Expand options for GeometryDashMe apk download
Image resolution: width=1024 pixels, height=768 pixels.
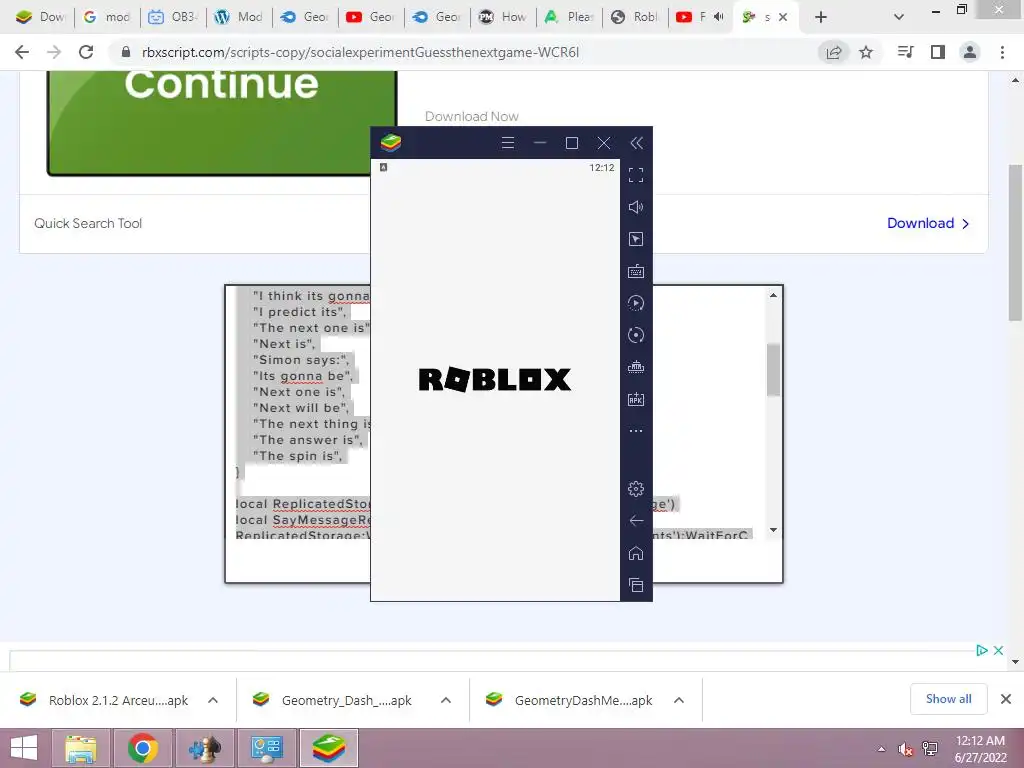tap(679, 700)
